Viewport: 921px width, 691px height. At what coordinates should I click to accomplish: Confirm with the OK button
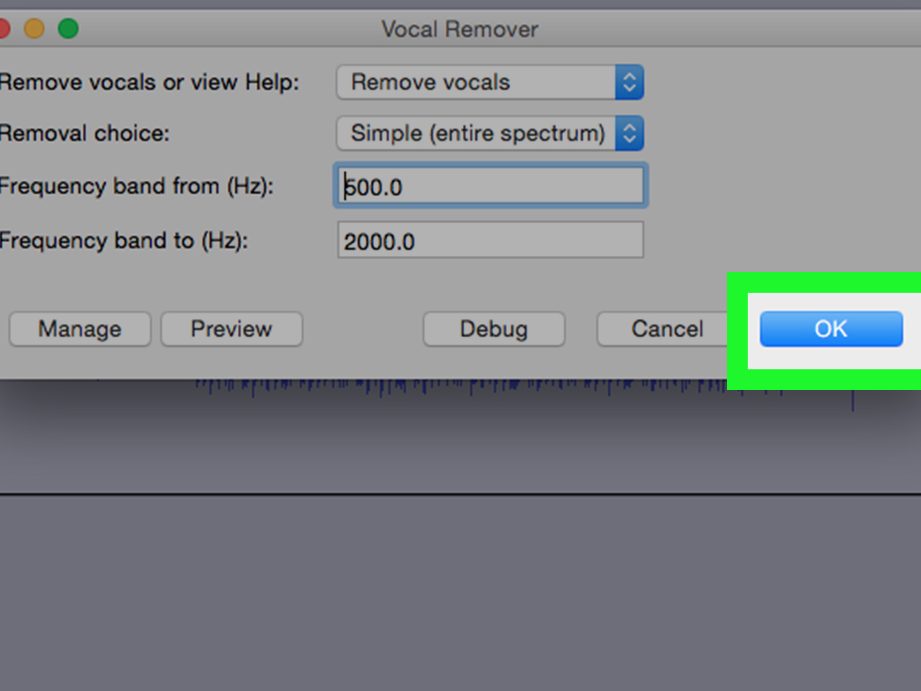(x=830, y=329)
